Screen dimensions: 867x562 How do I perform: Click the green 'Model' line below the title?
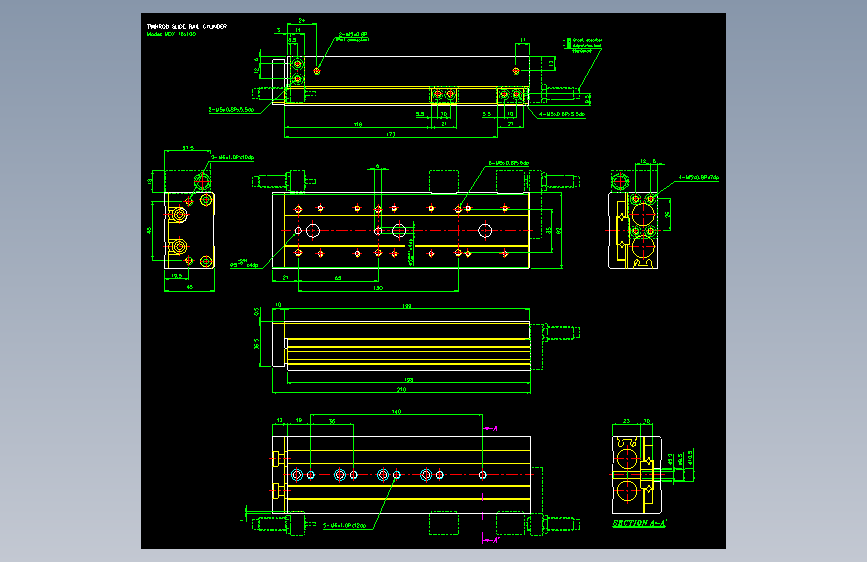171,34
